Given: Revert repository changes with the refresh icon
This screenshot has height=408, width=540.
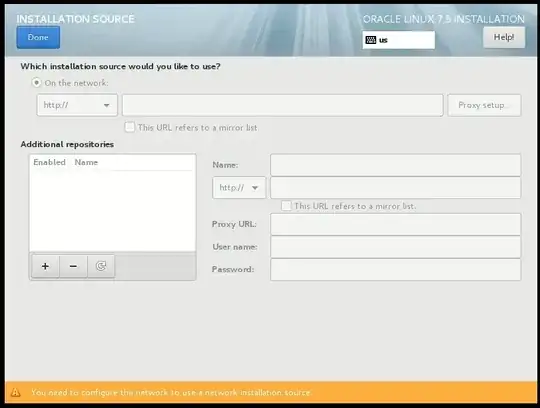Looking at the screenshot, I should click(101, 266).
